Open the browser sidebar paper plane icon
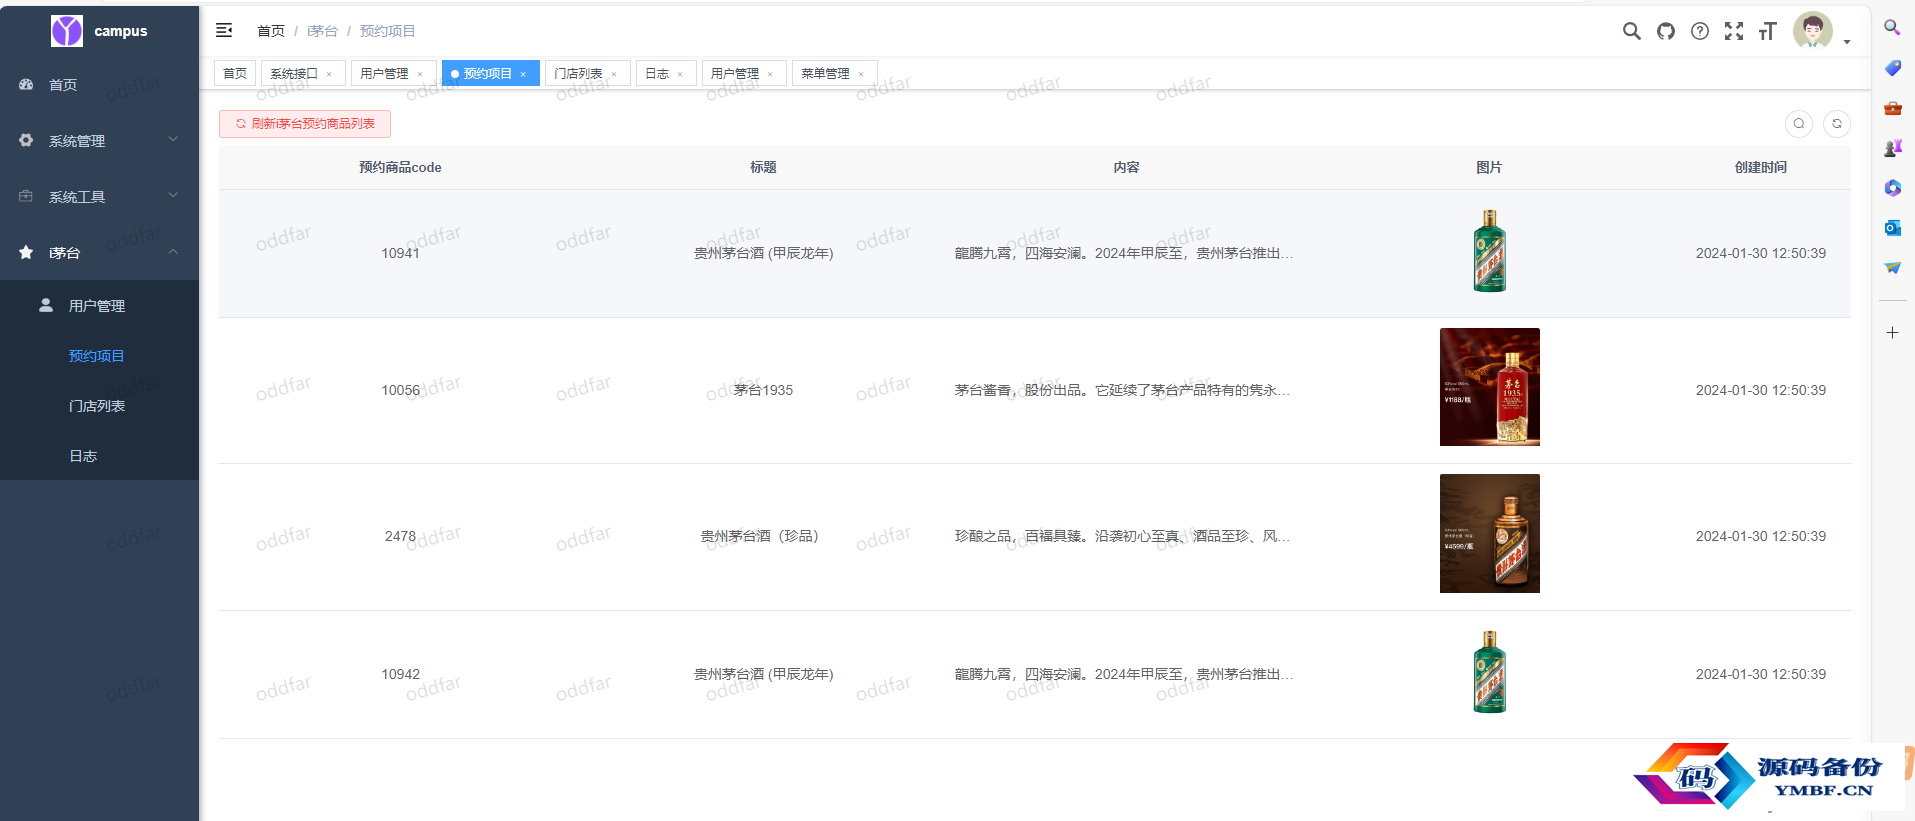Screen dimensions: 1915x821 coord(1892,268)
